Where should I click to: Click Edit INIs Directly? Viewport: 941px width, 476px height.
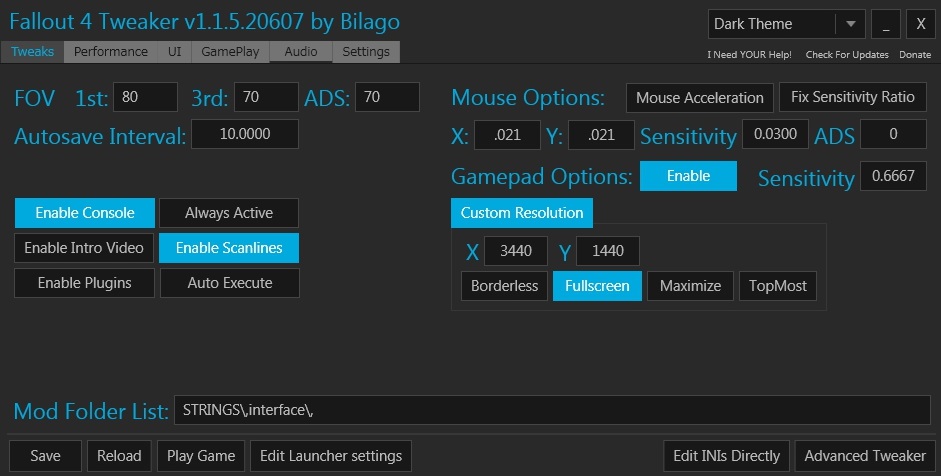point(727,456)
